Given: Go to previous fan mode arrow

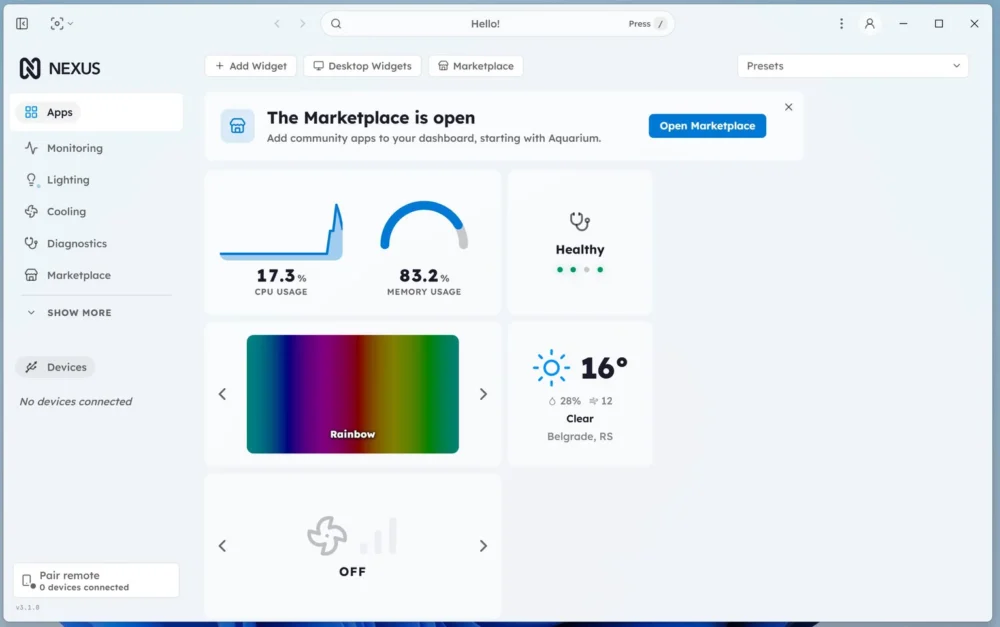Looking at the screenshot, I should coord(222,546).
